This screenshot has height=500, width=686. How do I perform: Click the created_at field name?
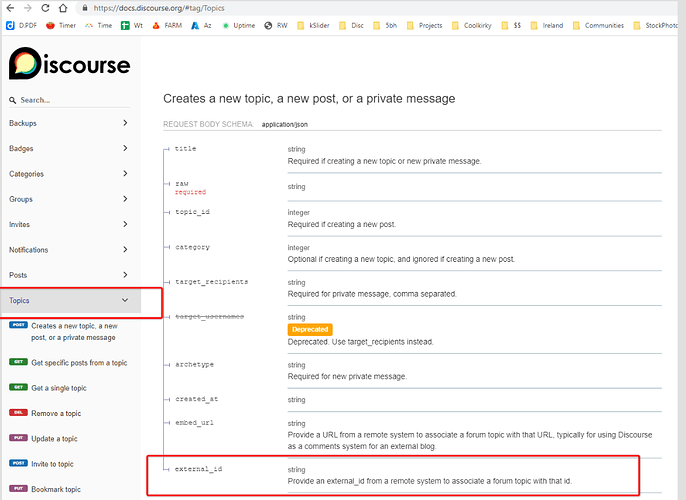196,399
